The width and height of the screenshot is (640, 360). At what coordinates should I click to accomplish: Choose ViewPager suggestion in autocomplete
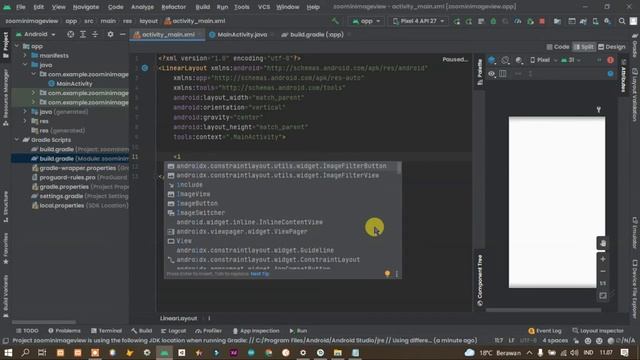282,231
